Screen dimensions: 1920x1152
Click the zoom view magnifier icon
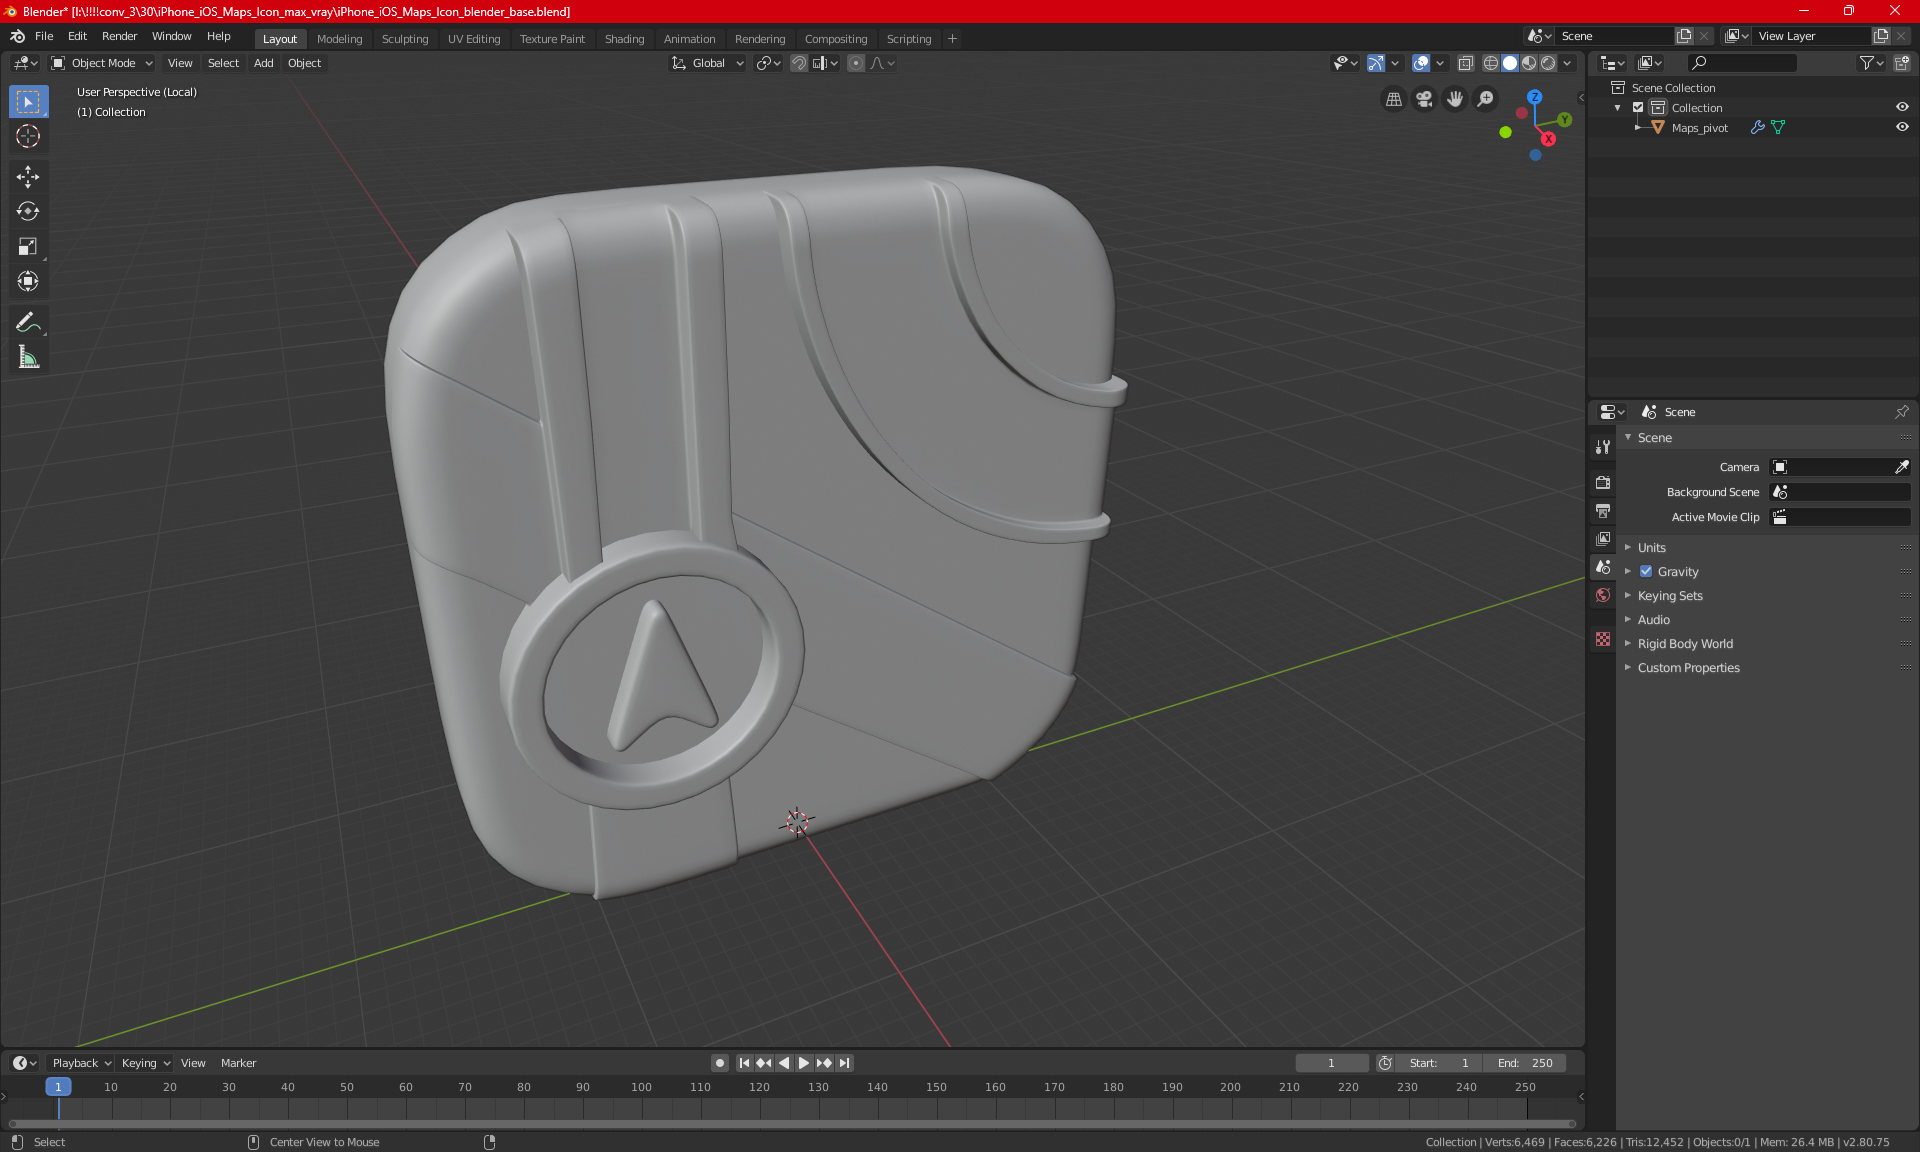1486,99
